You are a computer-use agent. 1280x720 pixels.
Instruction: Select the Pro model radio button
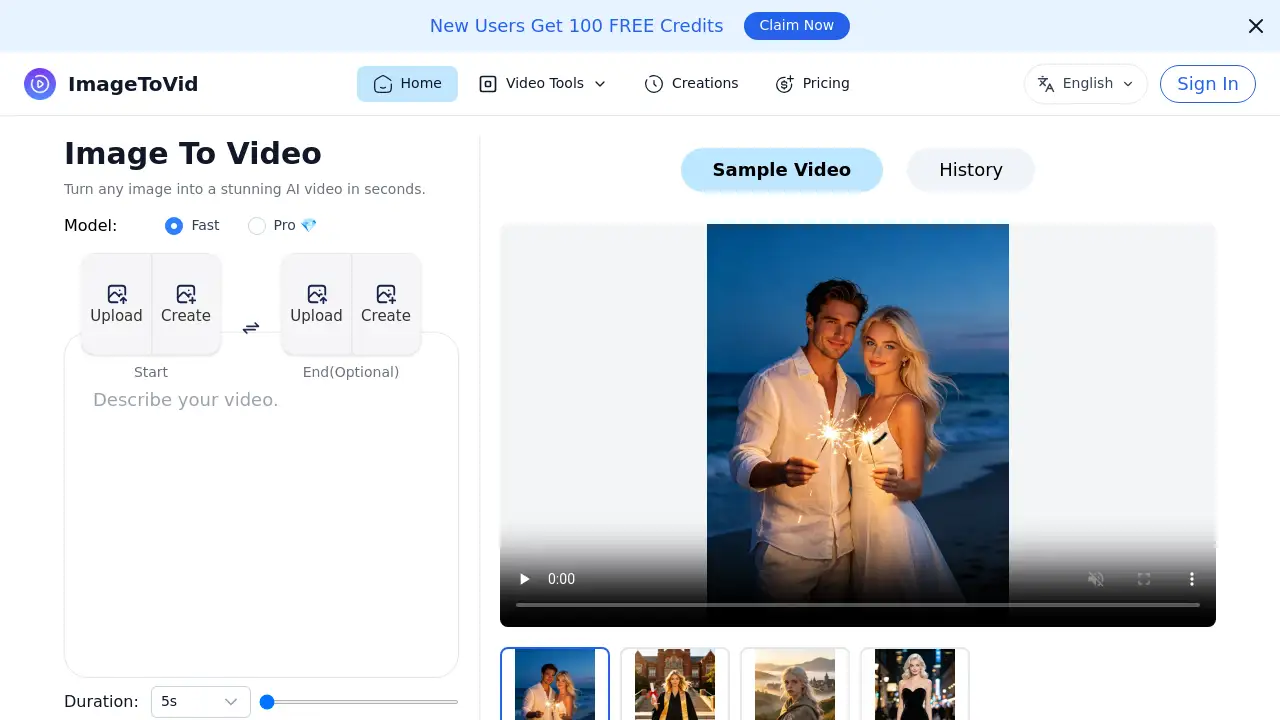(x=257, y=226)
